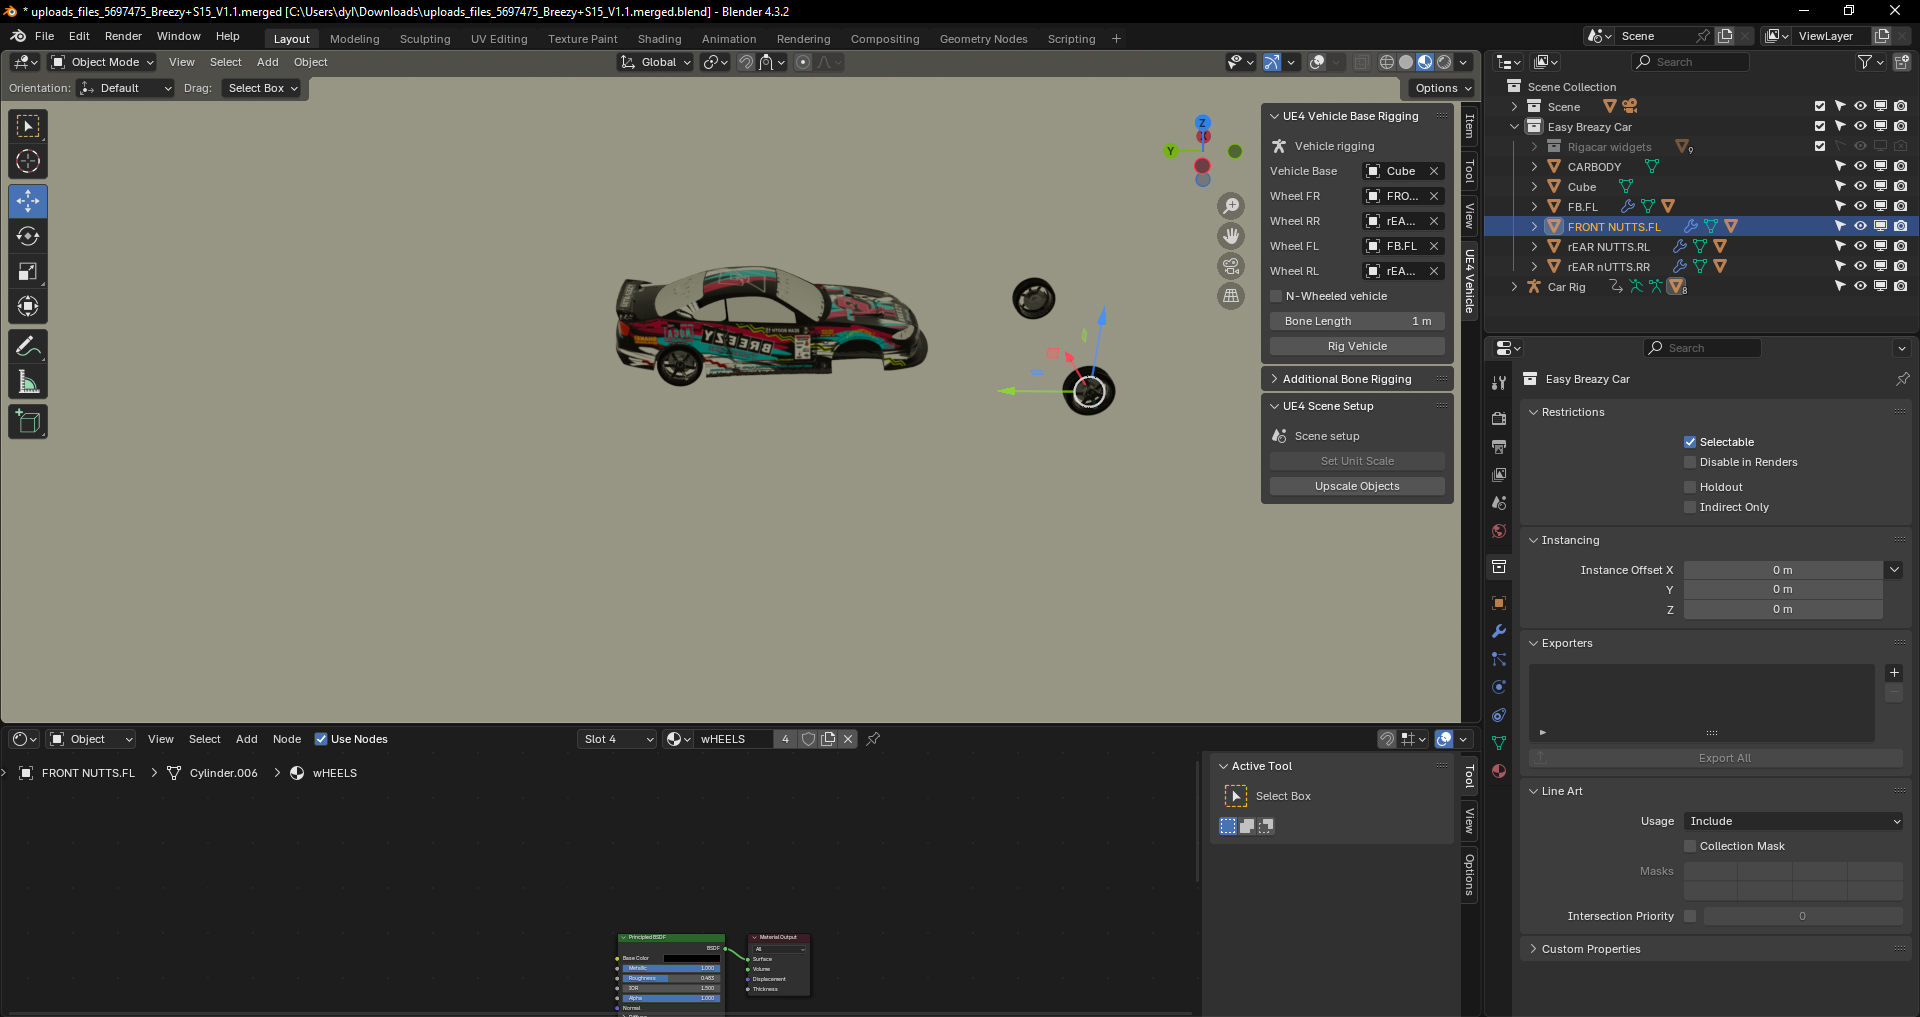Switch to the Shading workspace tab
Viewport: 1920px width, 1017px height.
click(x=659, y=39)
